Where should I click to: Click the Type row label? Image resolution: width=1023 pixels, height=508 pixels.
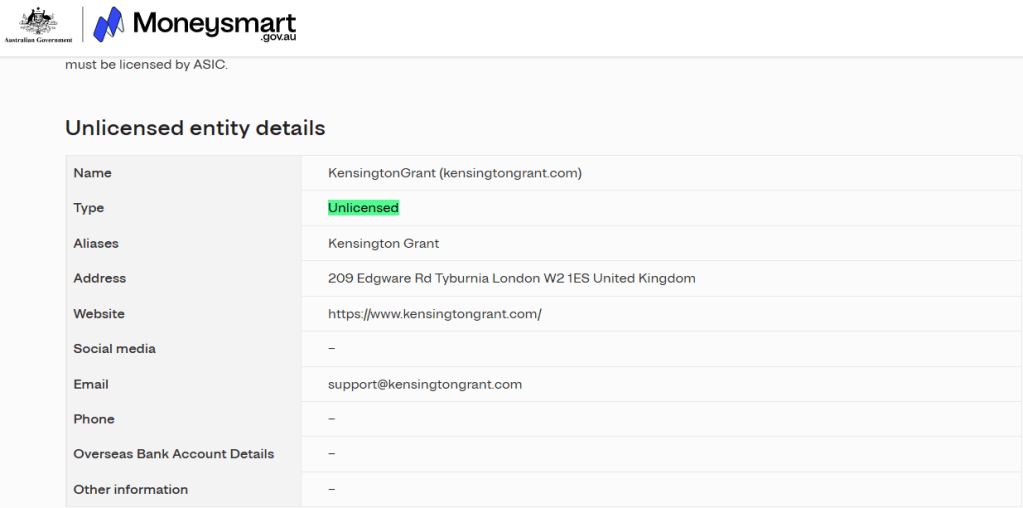(x=88, y=208)
